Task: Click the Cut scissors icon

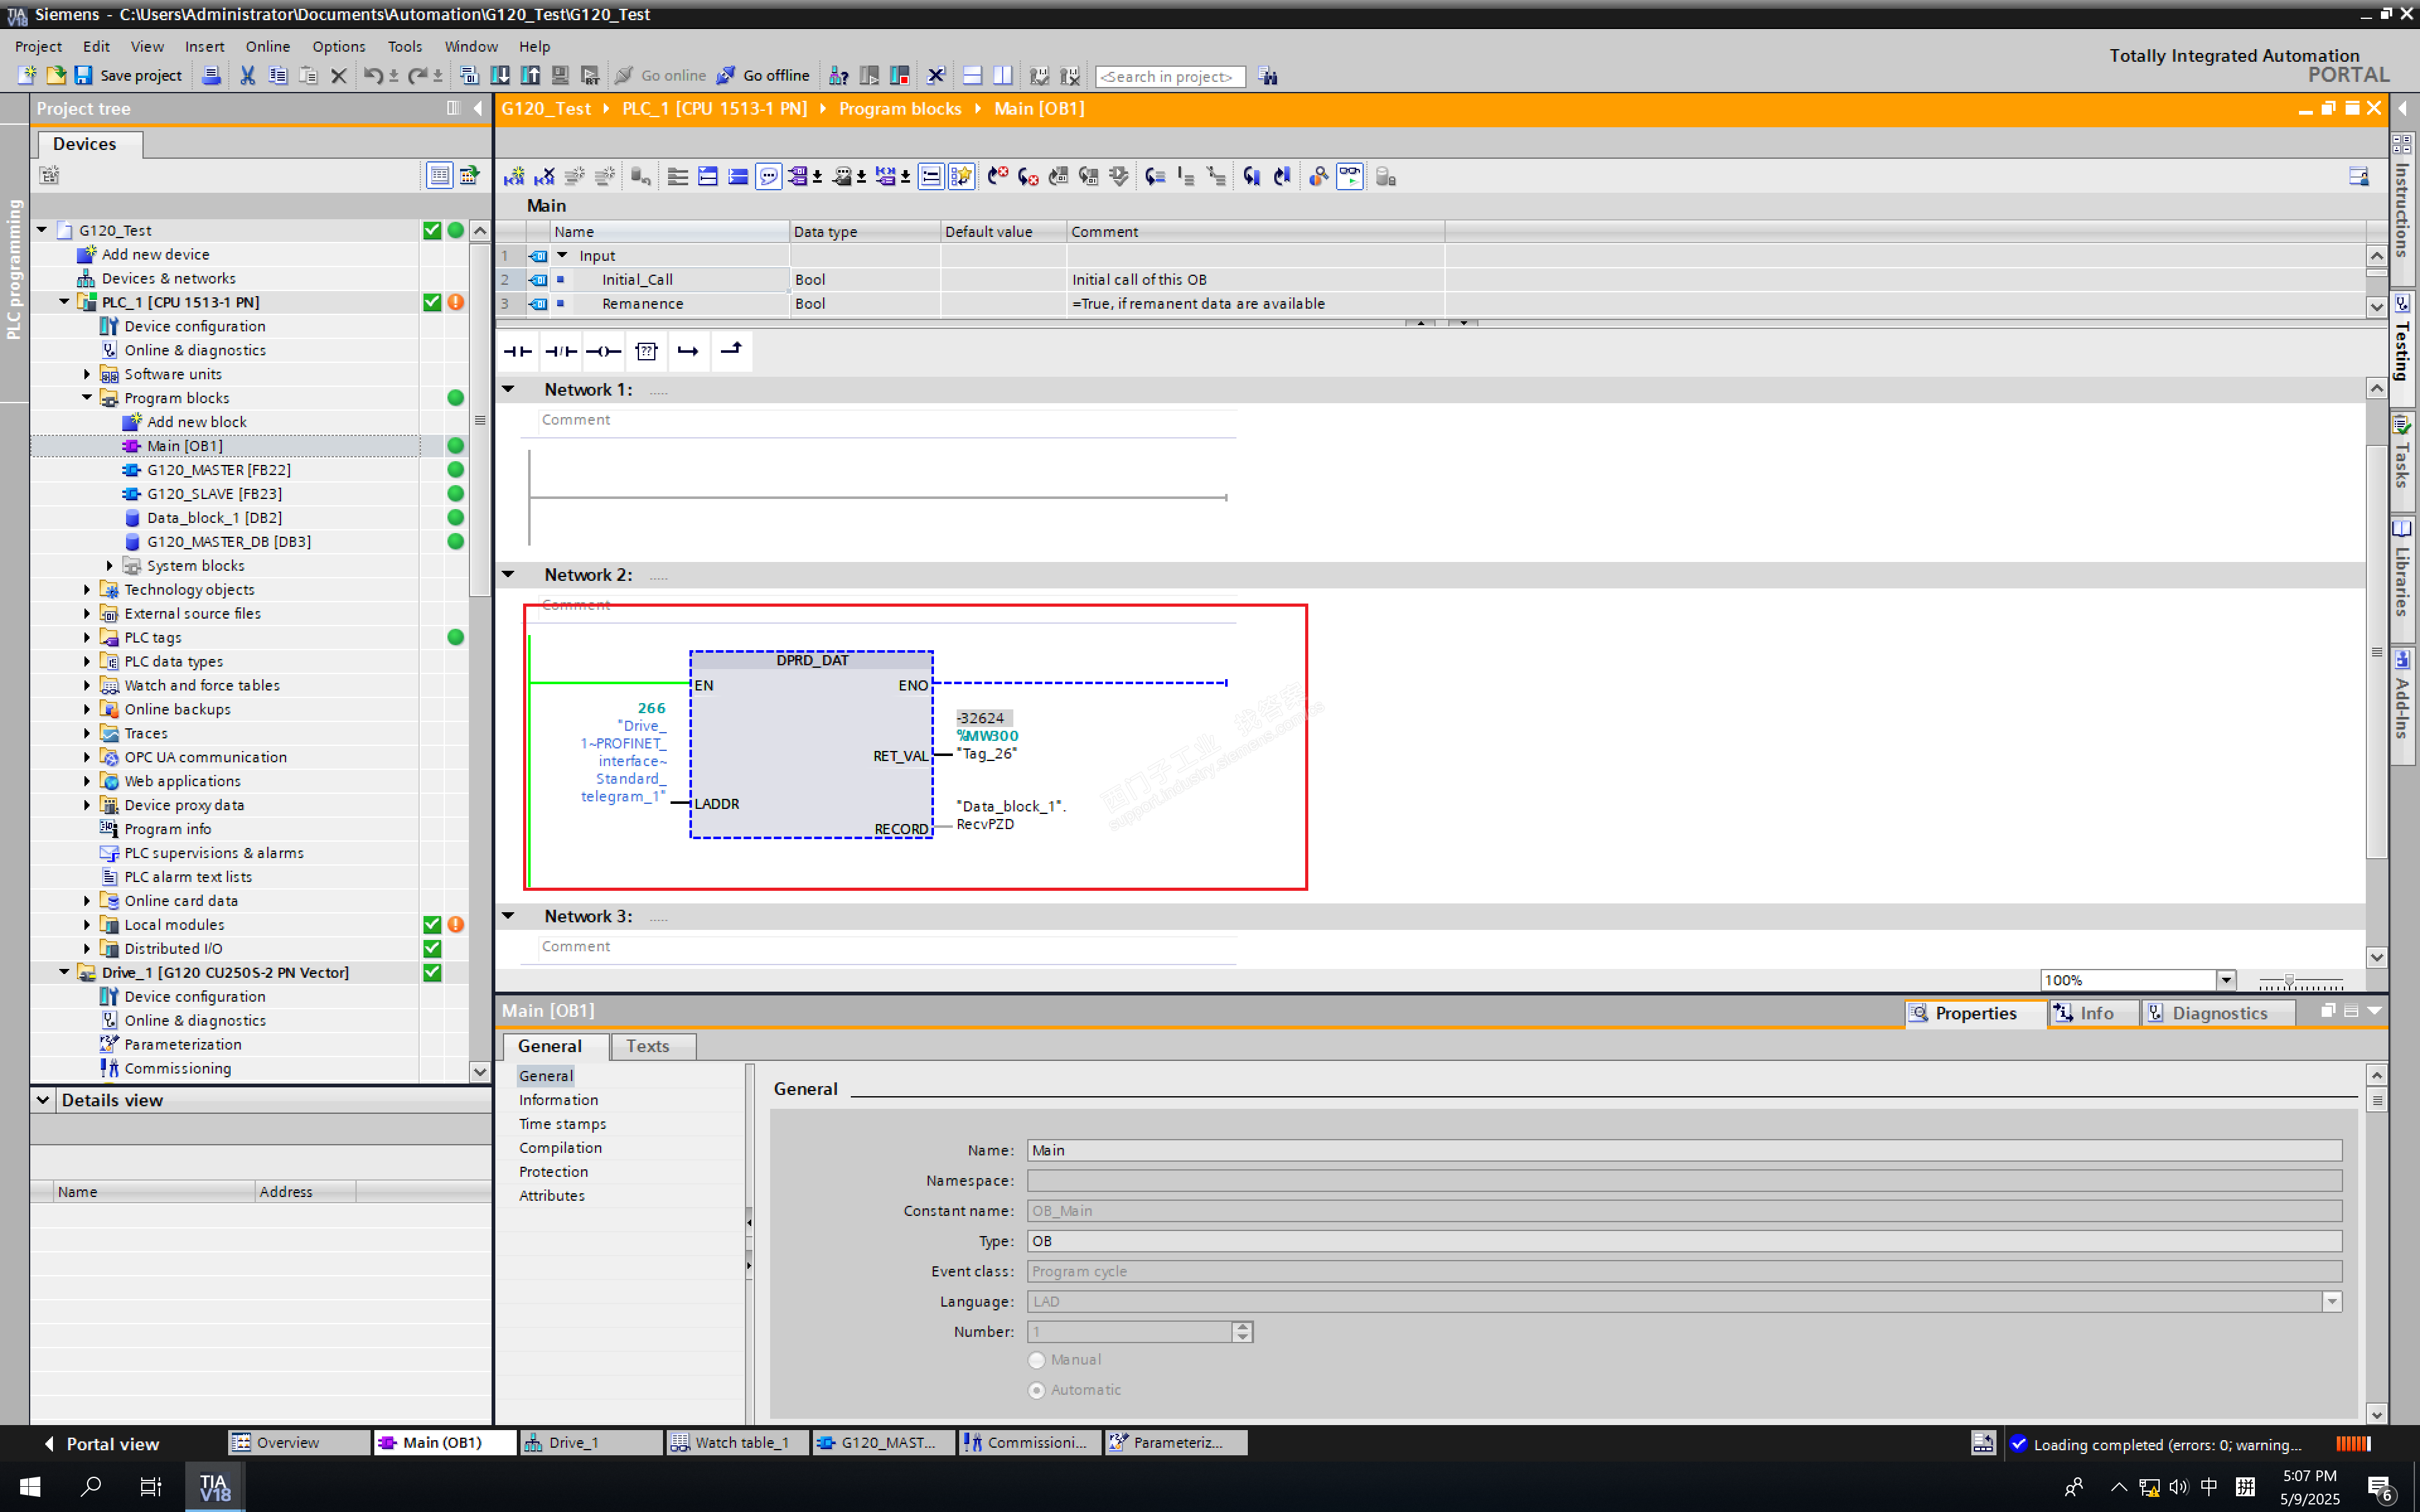Action: (x=247, y=76)
